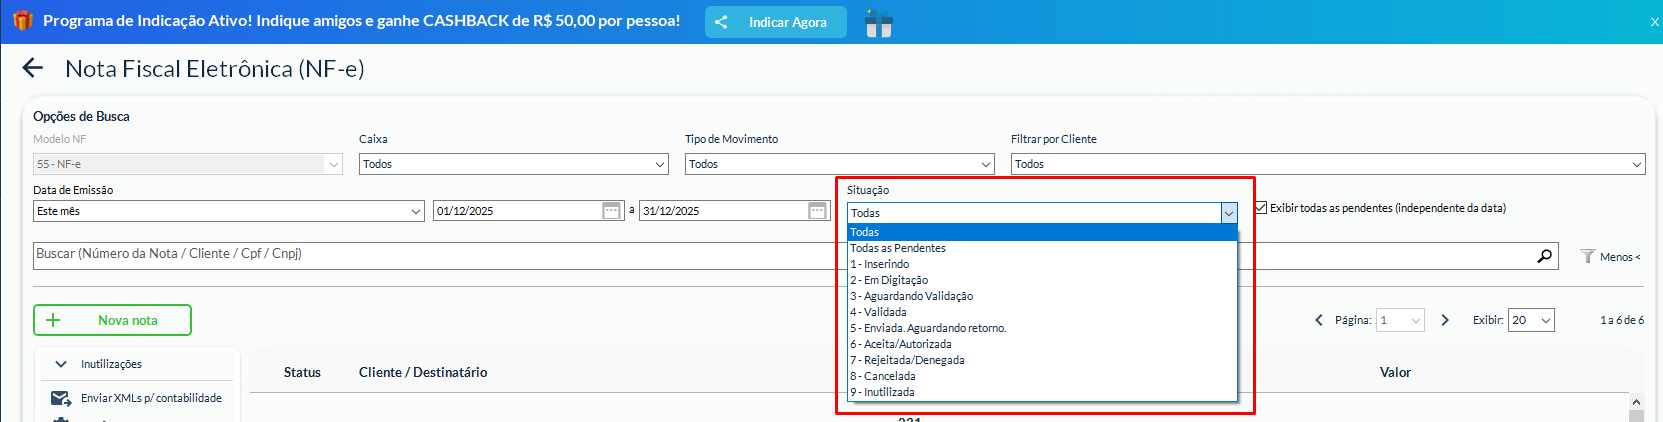Open the Caixa dropdown
Screen dimensions: 1663x422
click(513, 164)
